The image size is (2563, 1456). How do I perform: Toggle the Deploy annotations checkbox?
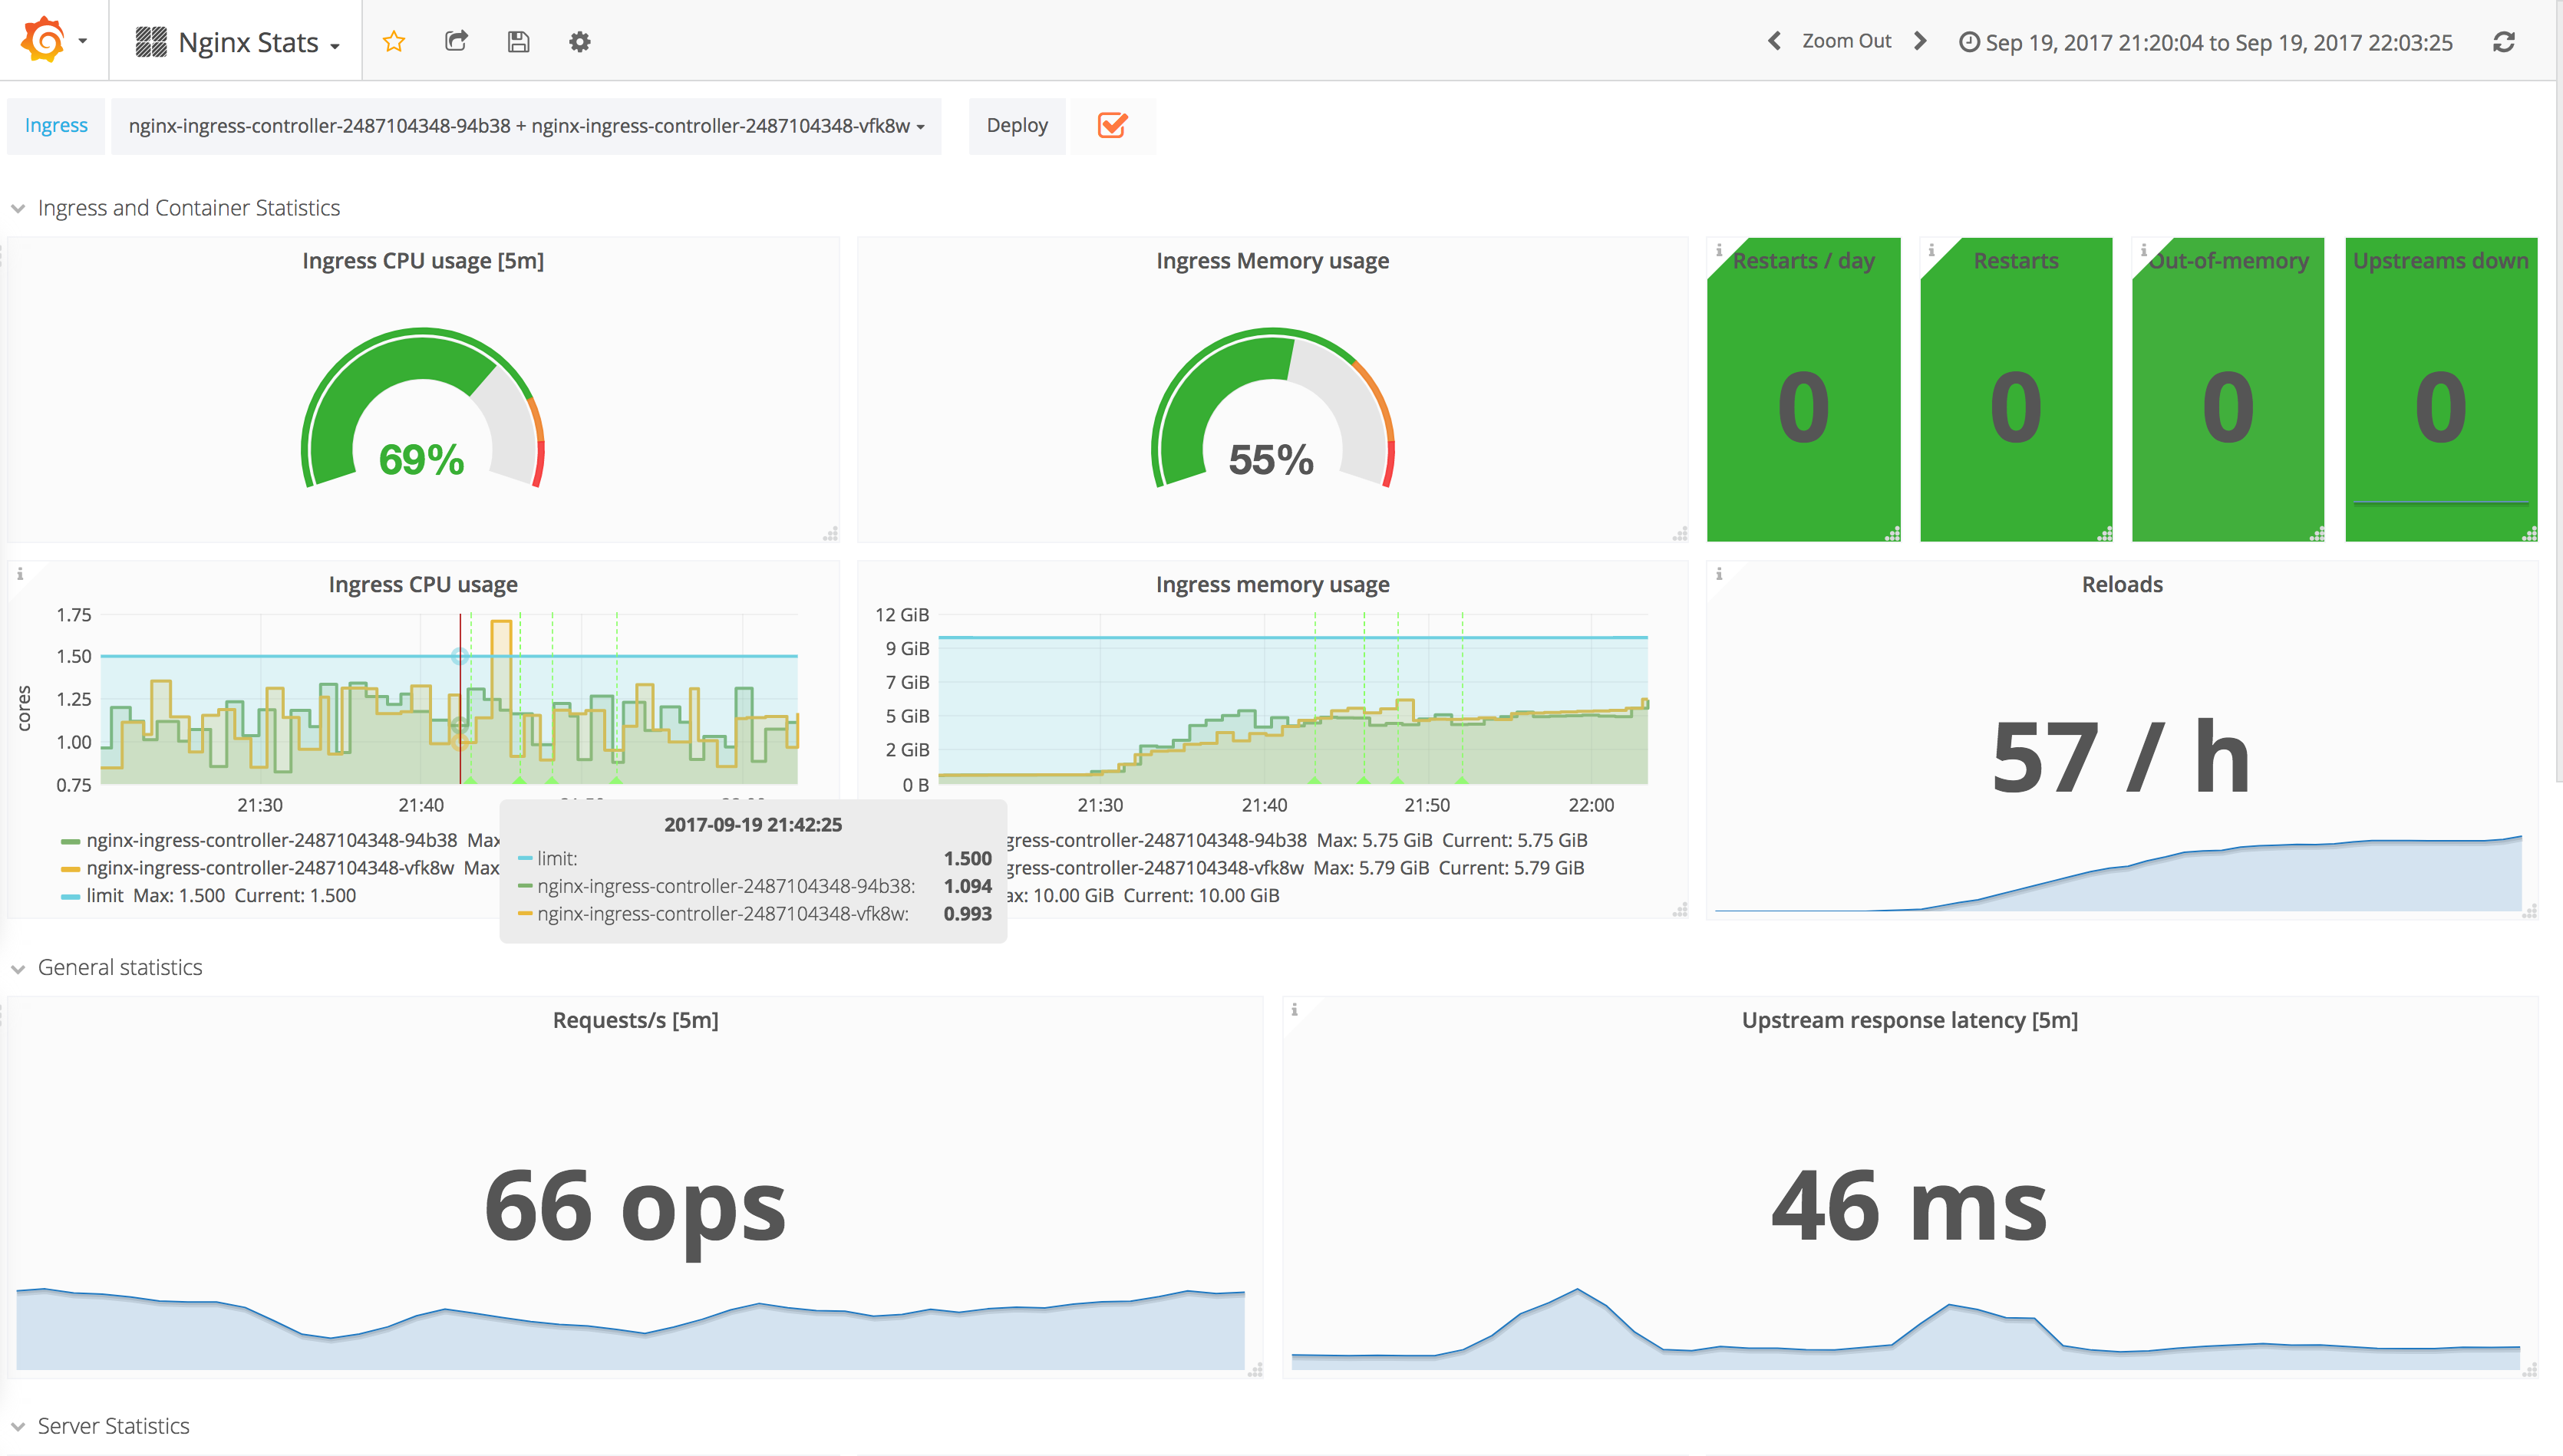tap(1112, 125)
